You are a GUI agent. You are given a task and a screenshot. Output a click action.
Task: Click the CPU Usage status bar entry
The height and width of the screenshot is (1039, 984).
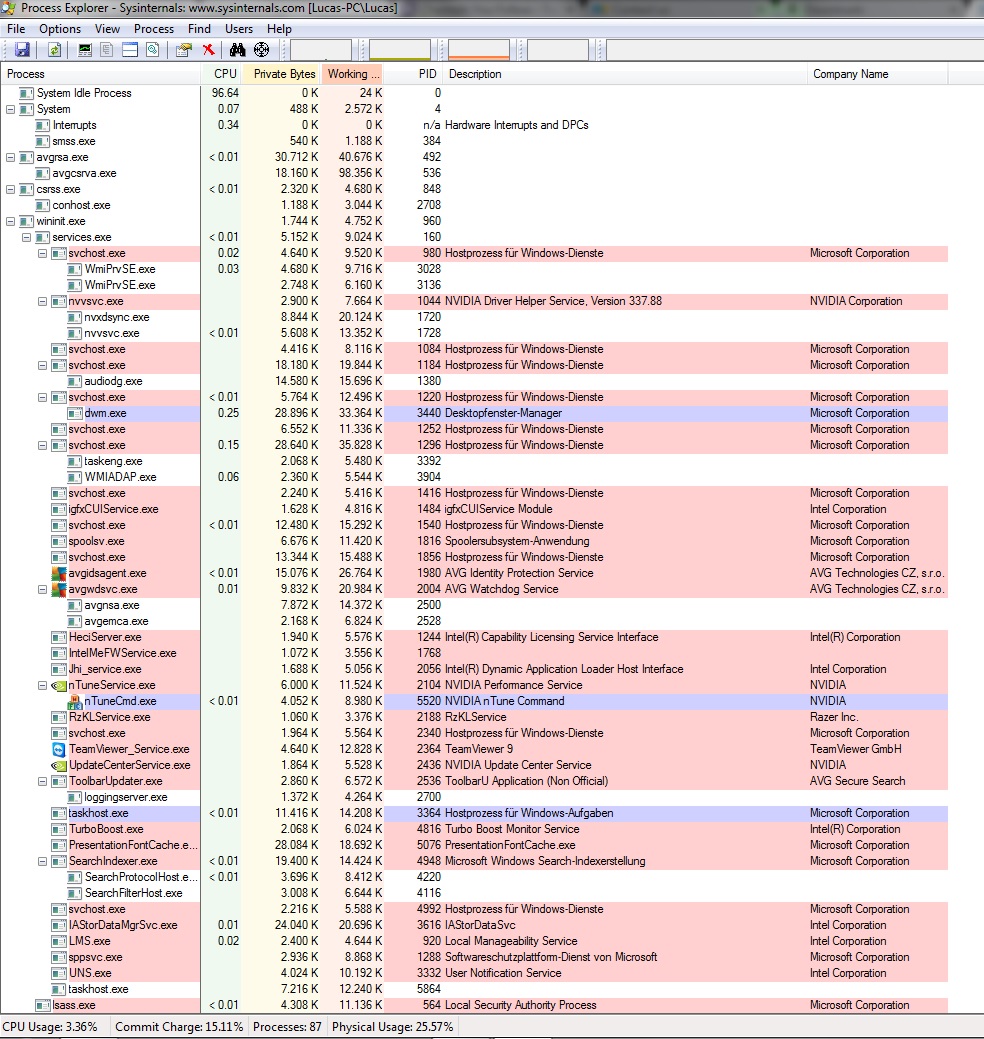click(x=50, y=1027)
